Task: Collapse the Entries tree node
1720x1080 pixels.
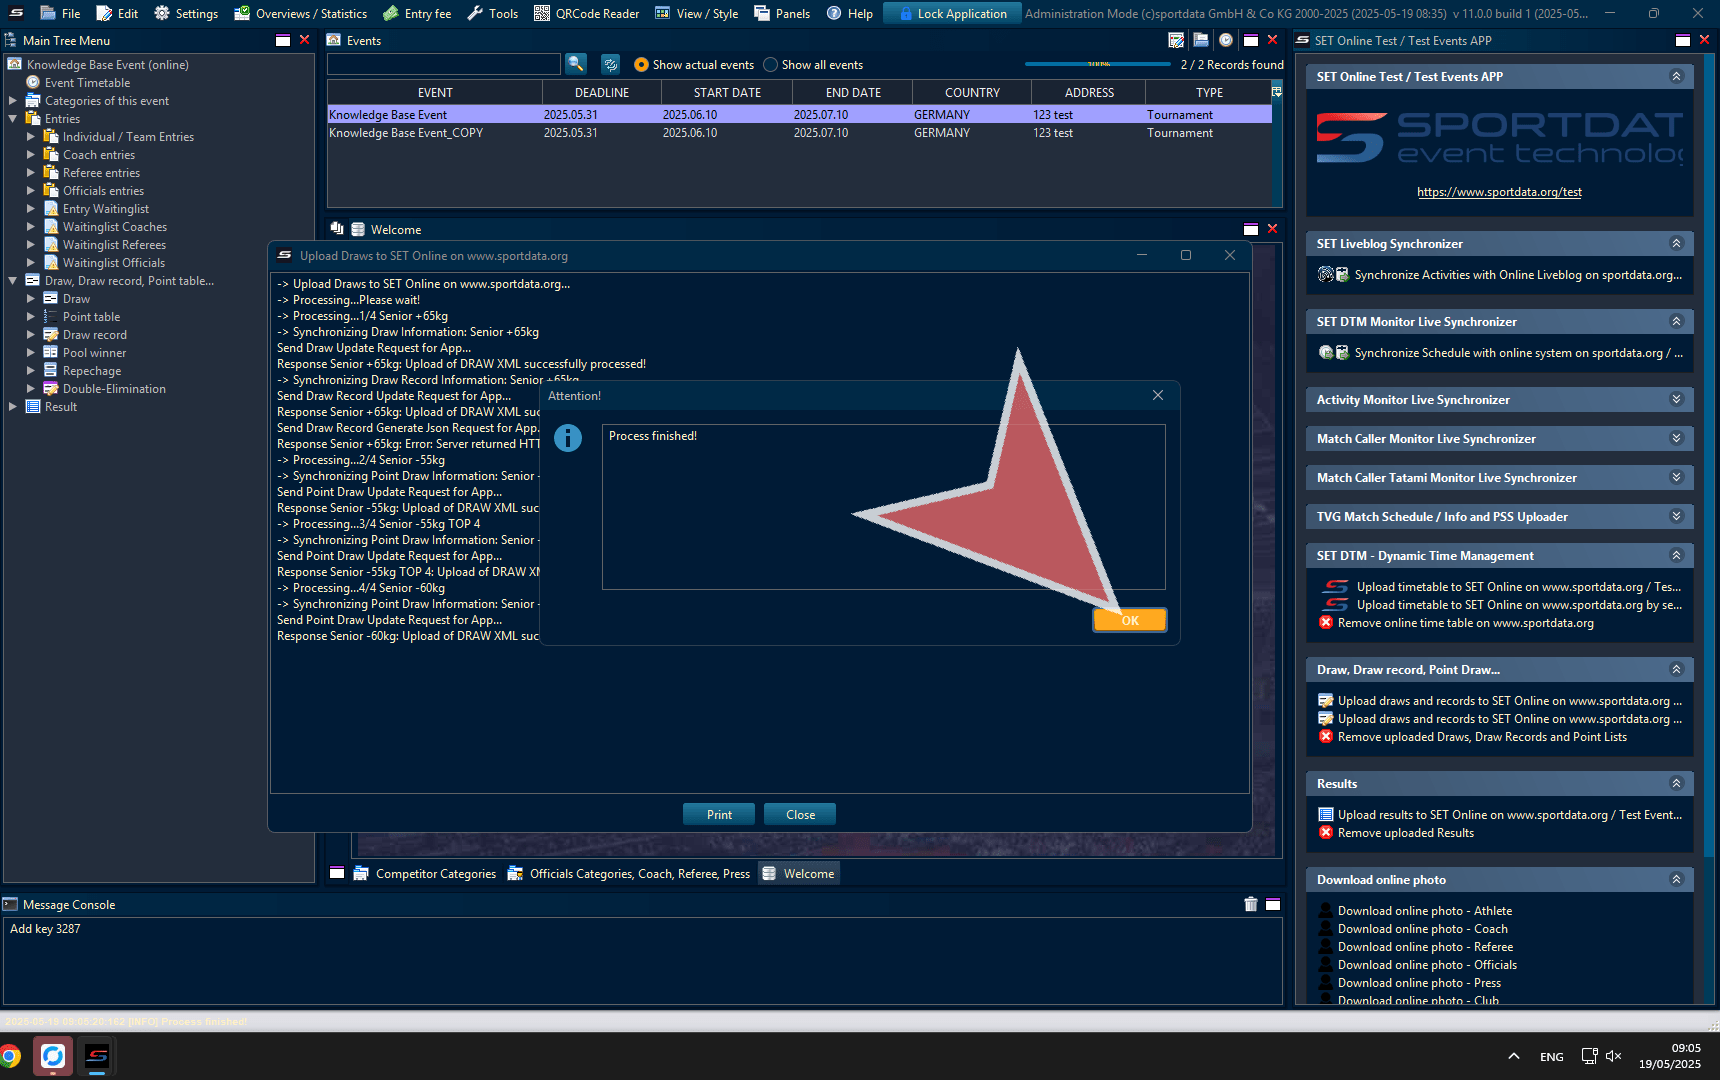Action: 13,119
